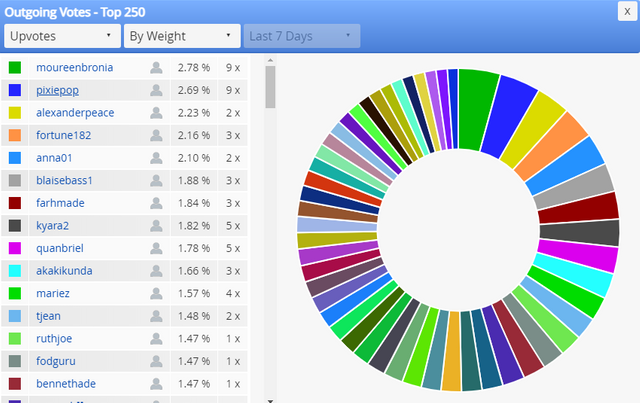Open profile icon for anna01
The height and width of the screenshot is (403, 640).
(x=156, y=158)
